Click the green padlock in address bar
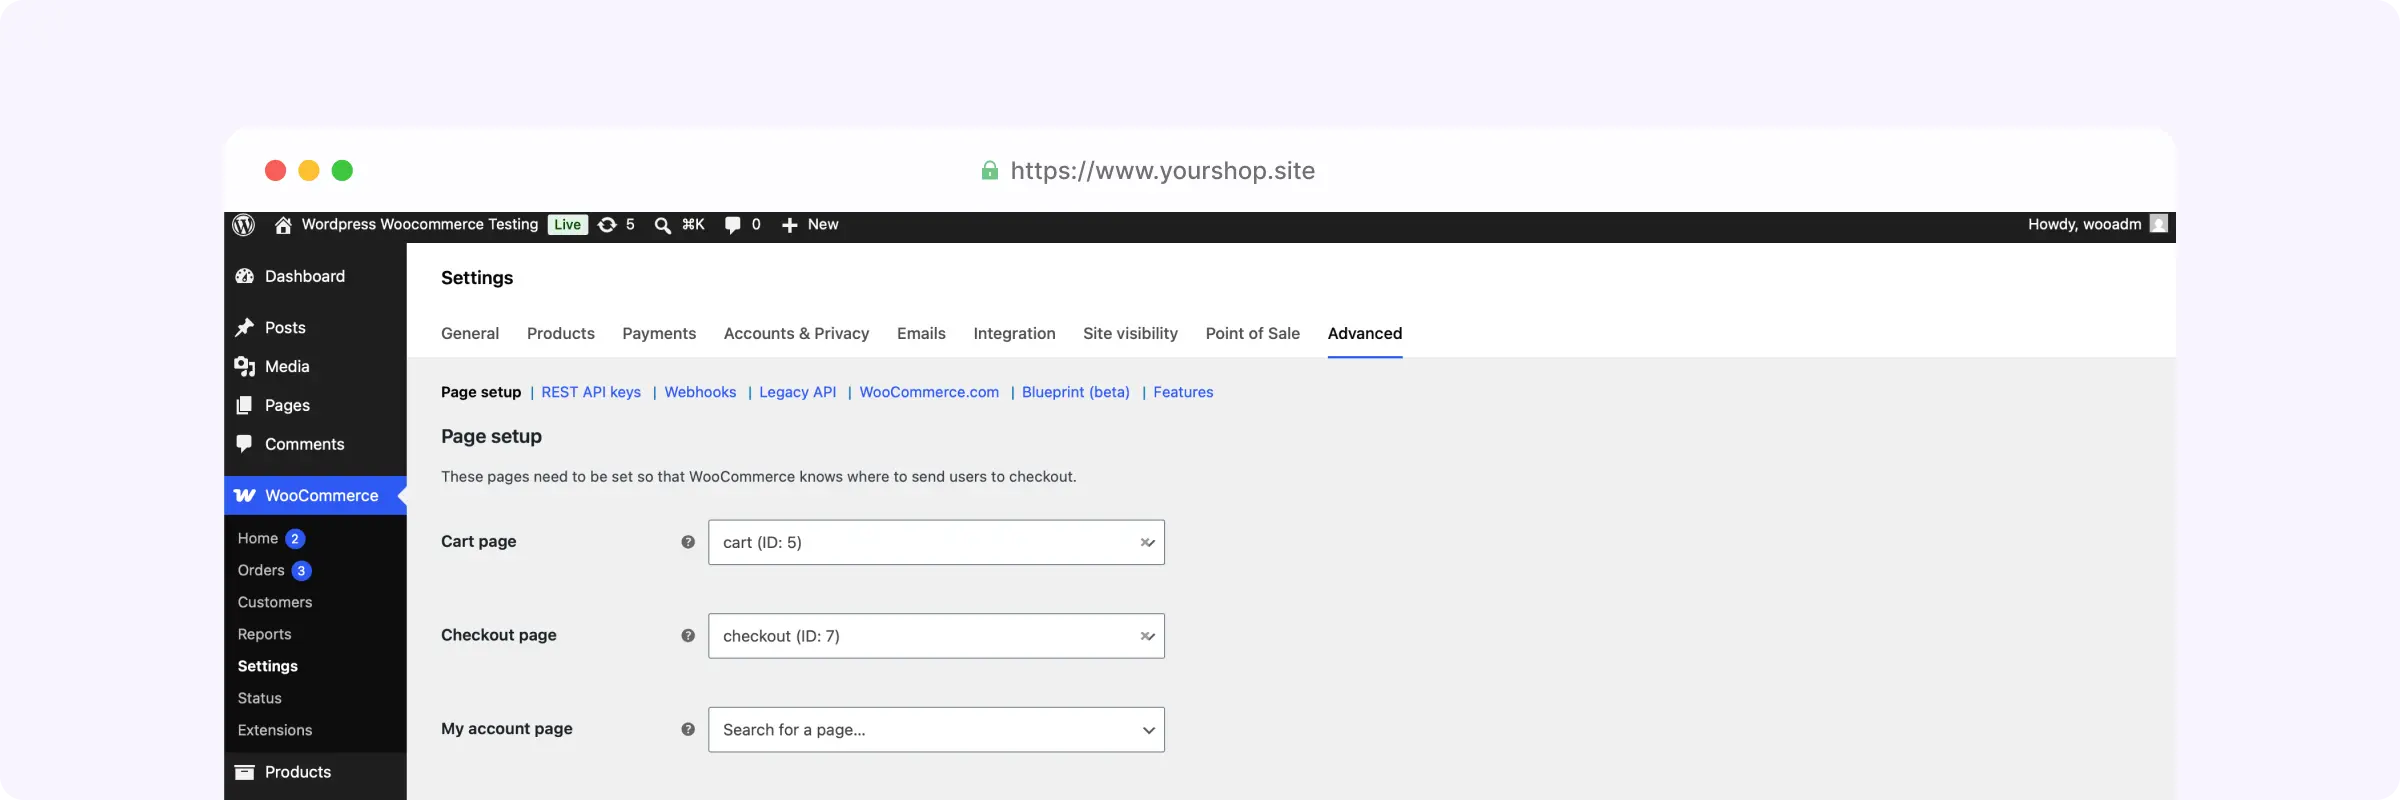Viewport: 2400px width, 800px height. 989,170
